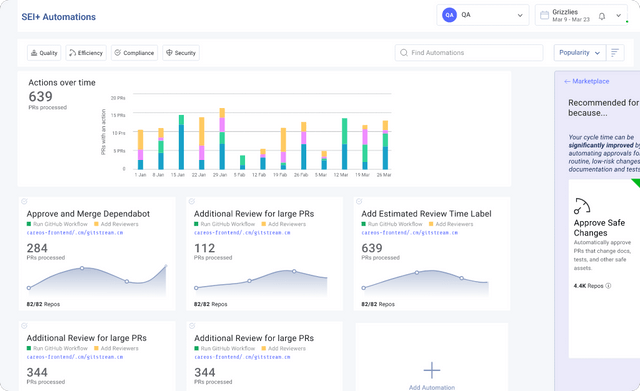Click the QA avatar badge

[449, 15]
